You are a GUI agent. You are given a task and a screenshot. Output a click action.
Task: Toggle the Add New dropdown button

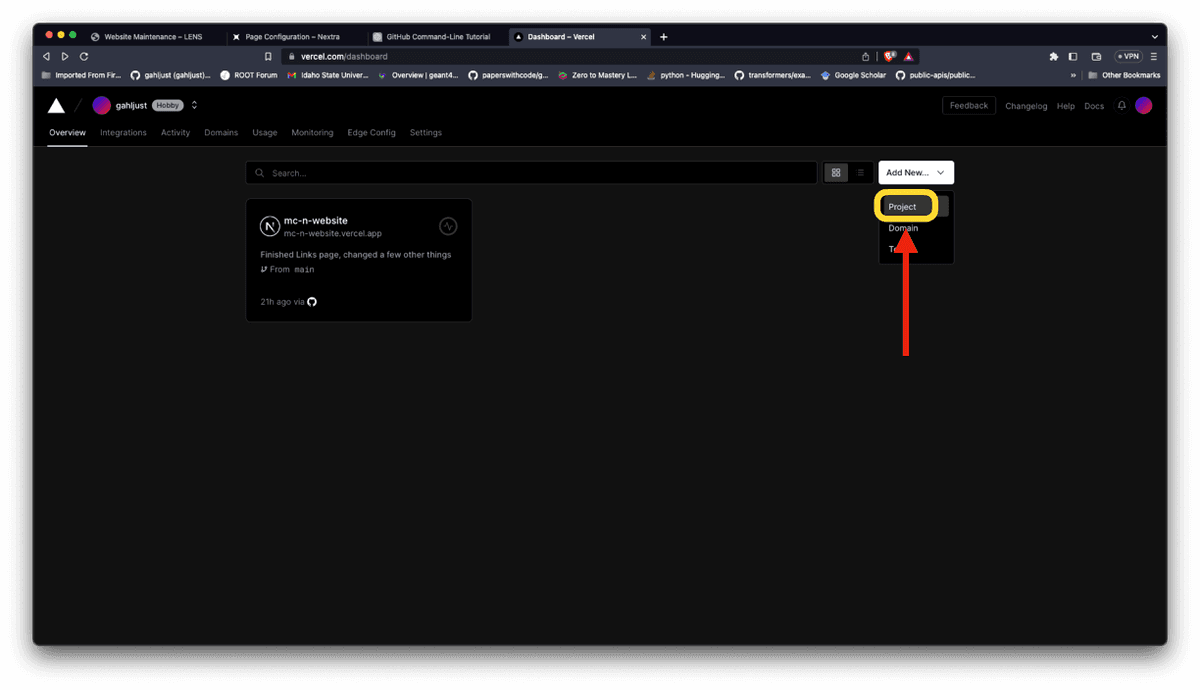click(x=916, y=173)
